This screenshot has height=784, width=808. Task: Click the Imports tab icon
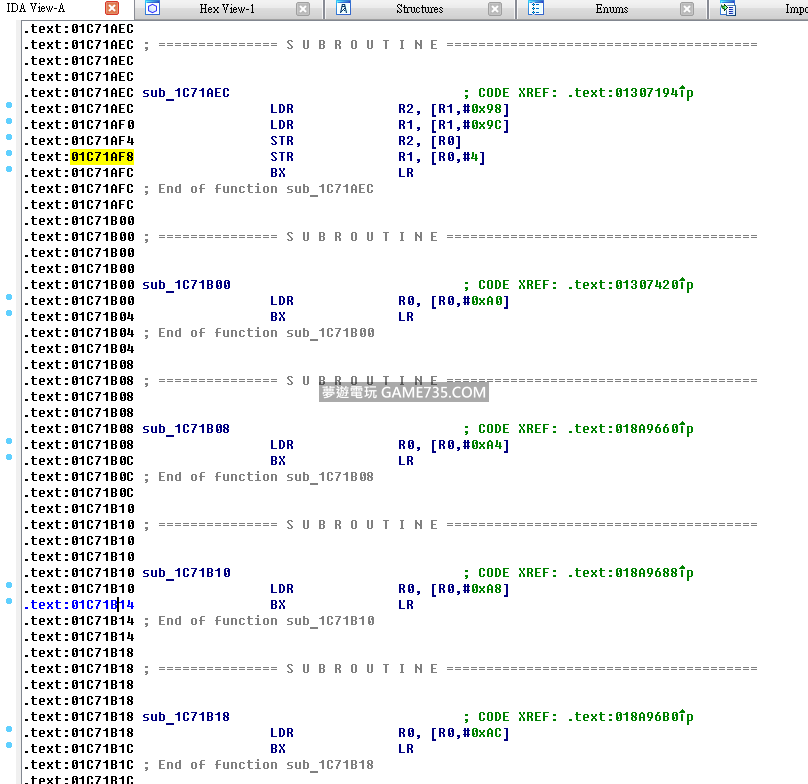[x=728, y=9]
